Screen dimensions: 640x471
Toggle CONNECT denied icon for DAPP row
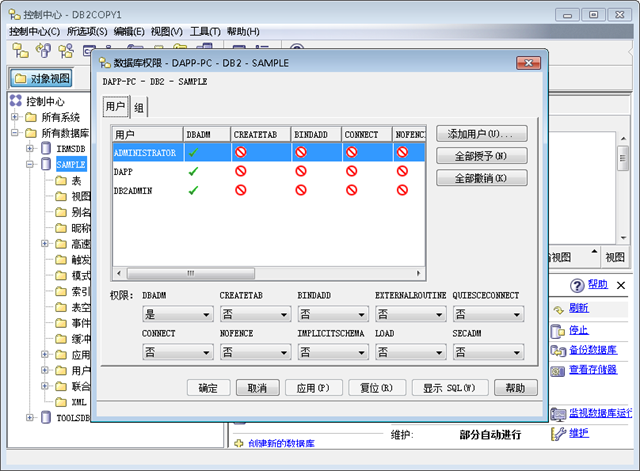pos(351,171)
